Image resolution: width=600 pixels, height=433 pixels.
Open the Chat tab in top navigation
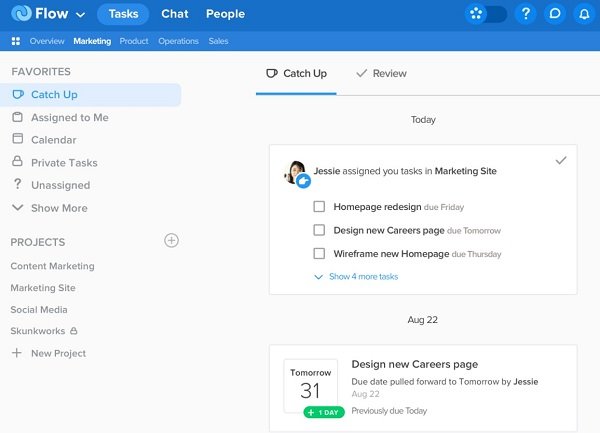point(175,14)
